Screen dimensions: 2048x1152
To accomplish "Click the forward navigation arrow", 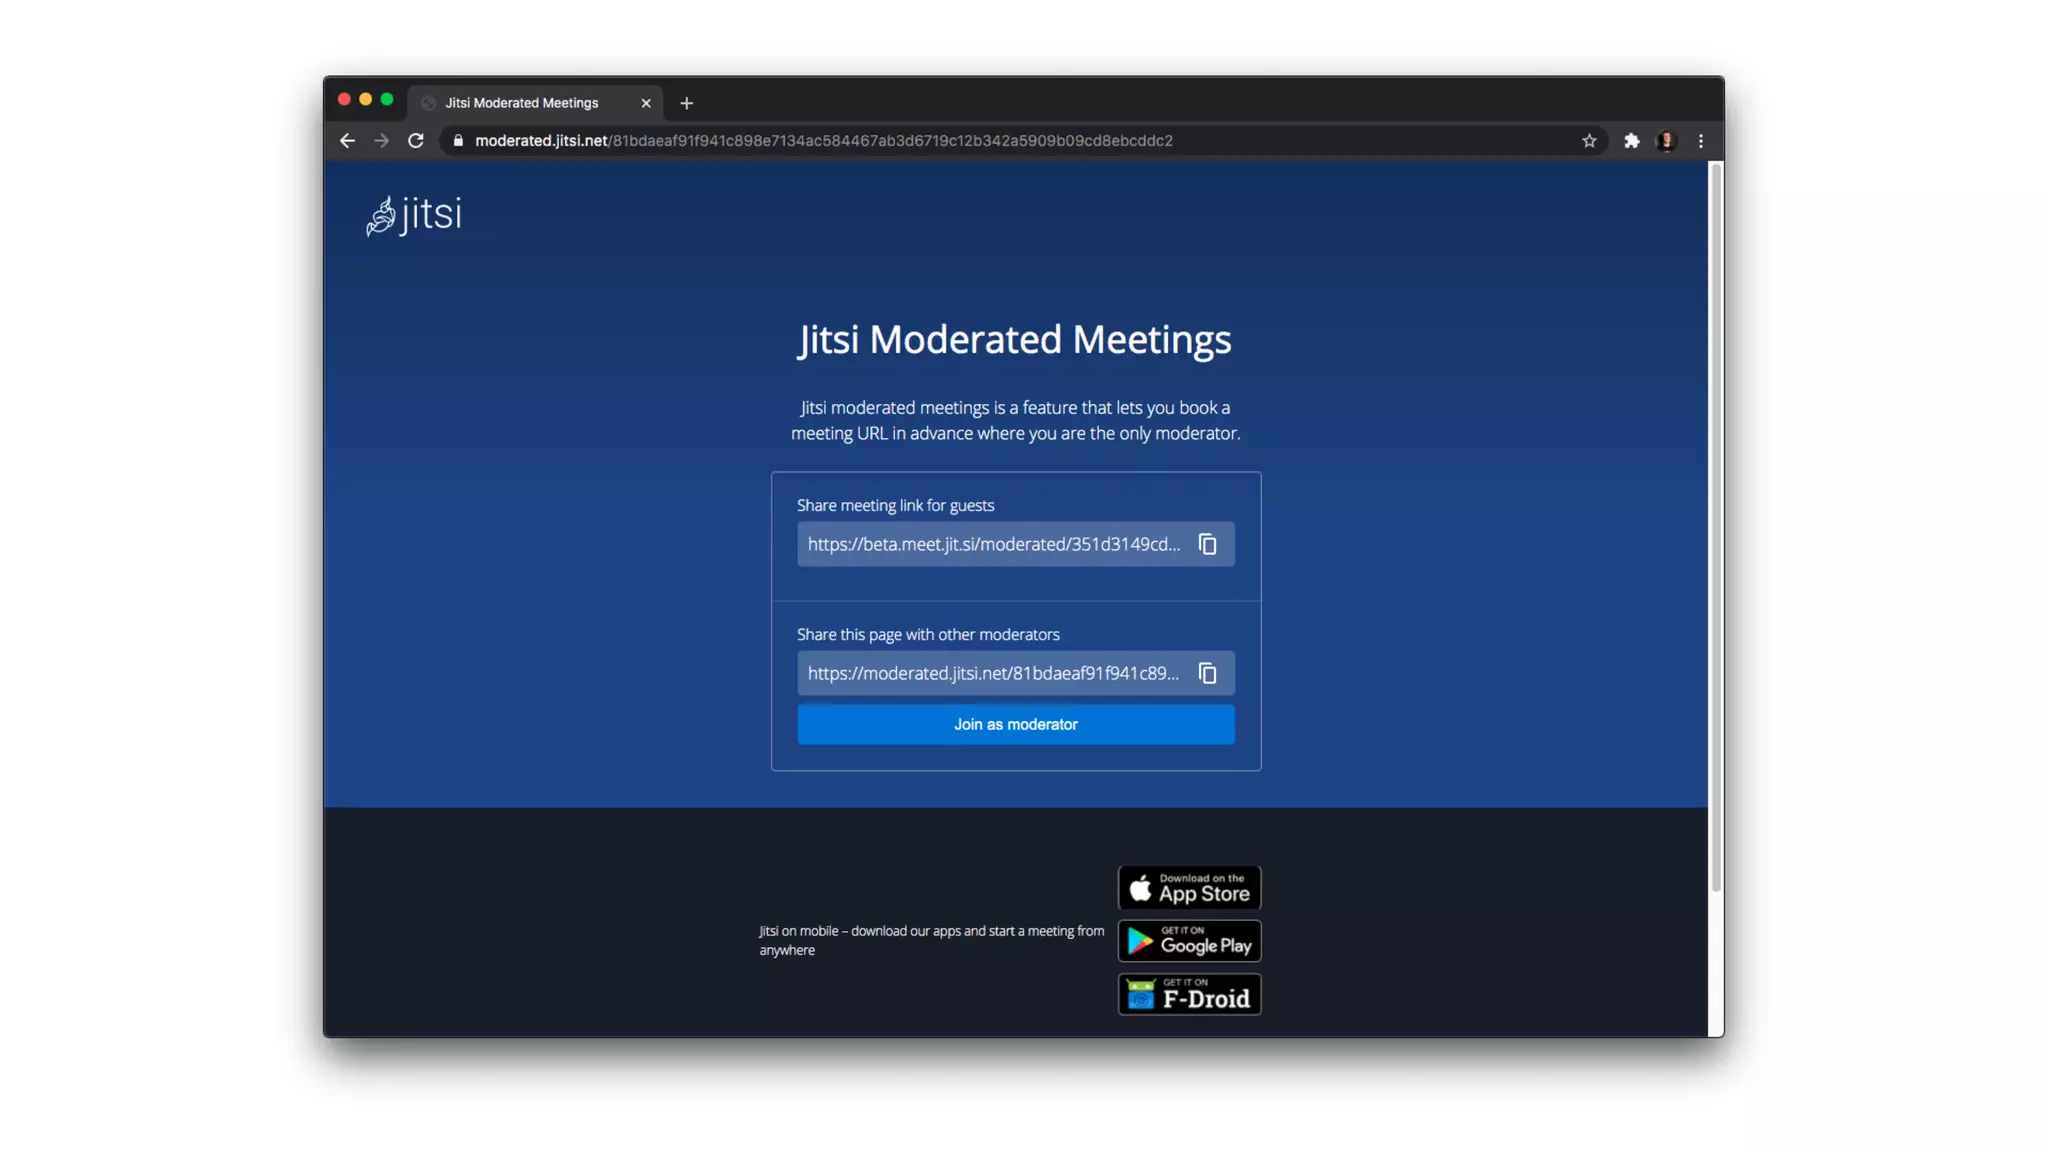I will click(x=381, y=141).
